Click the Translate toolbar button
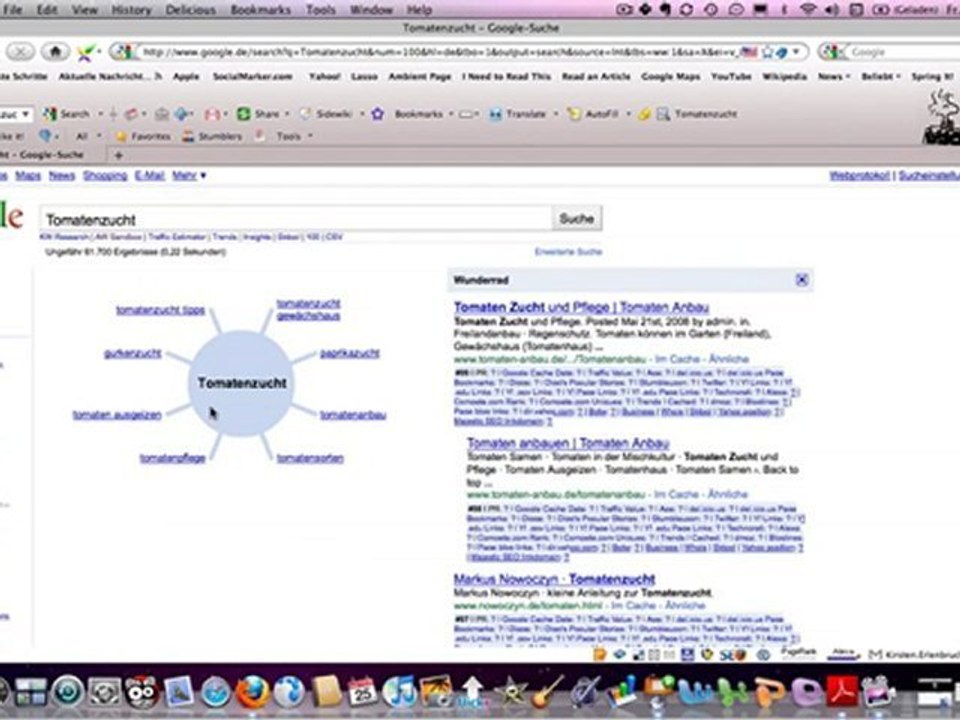Viewport: 960px width, 720px height. pos(518,114)
